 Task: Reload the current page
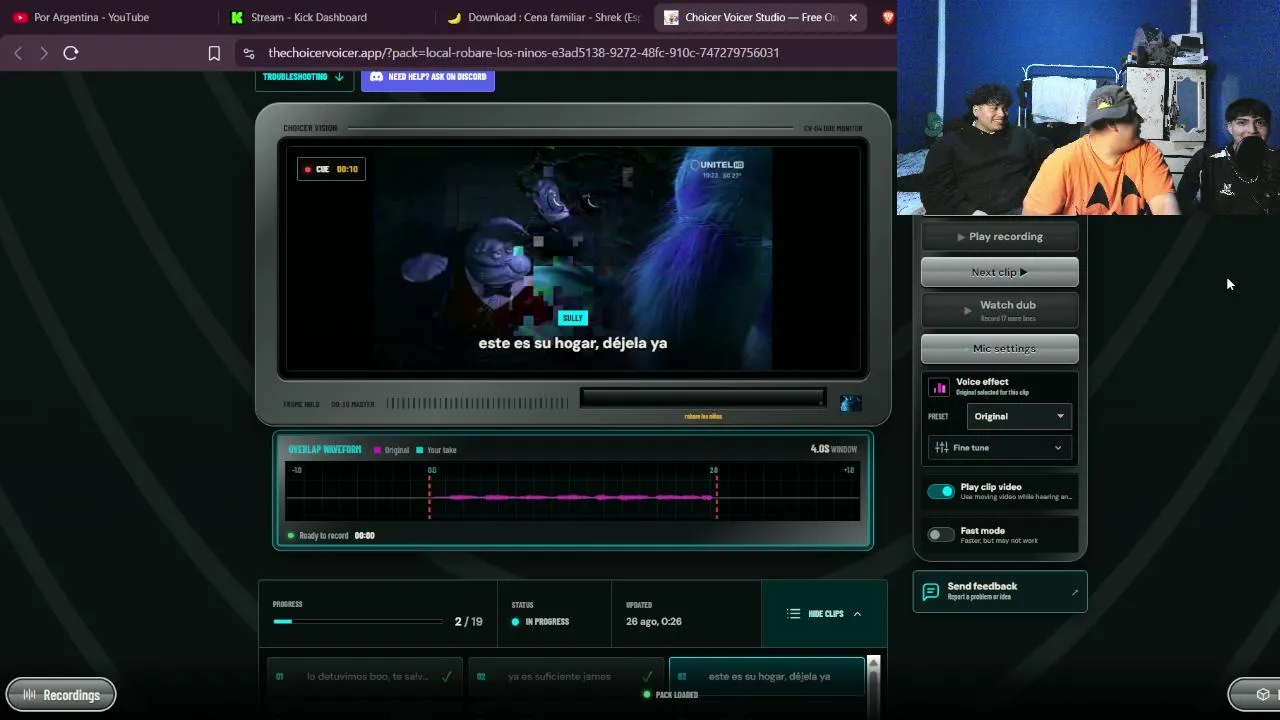coord(71,53)
